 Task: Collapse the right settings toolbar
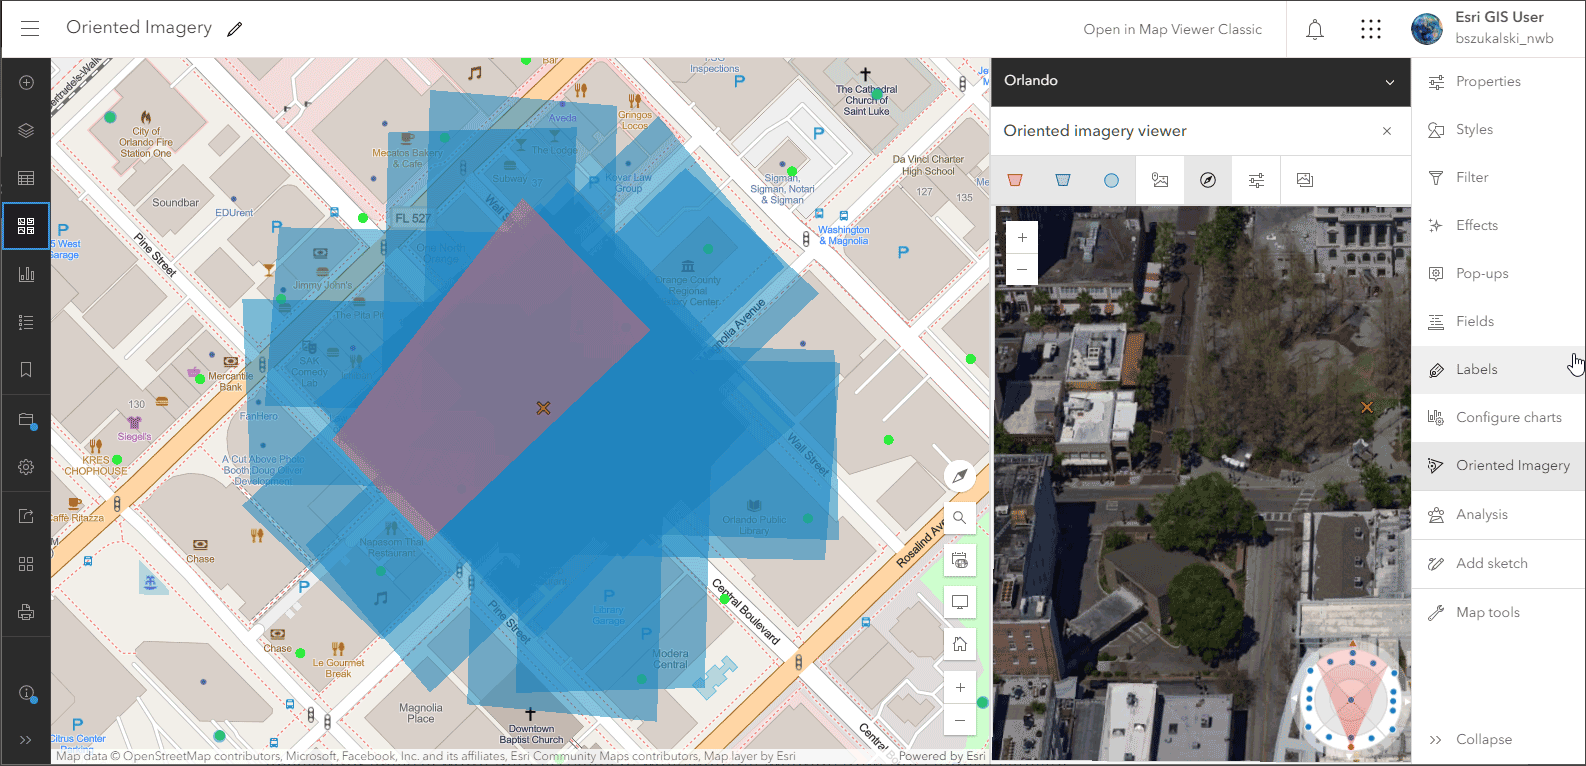[x=1498, y=740]
